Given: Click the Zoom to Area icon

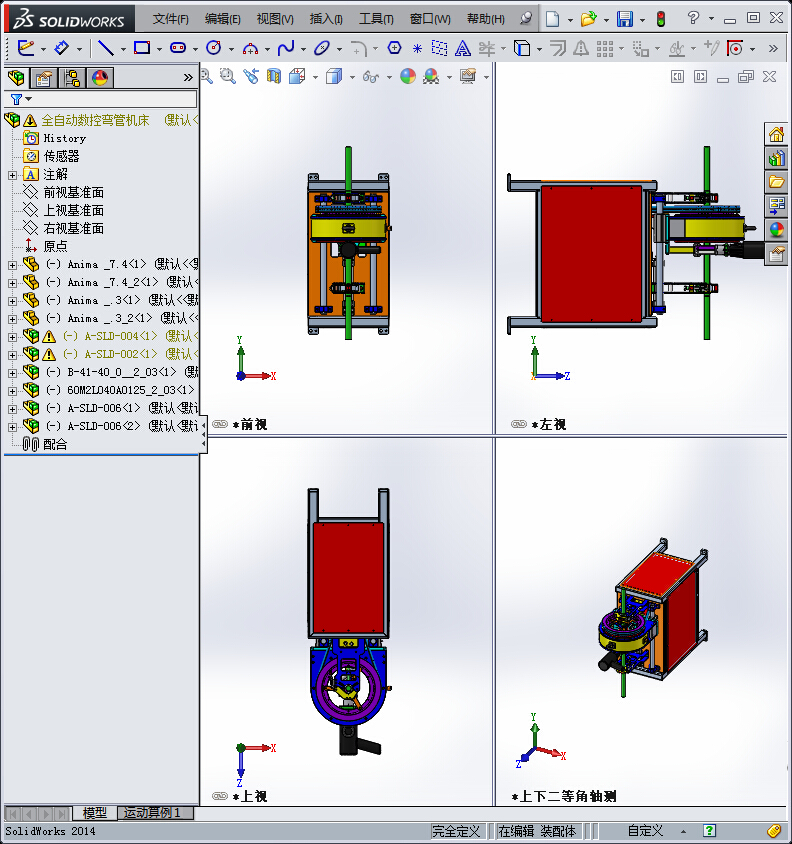Looking at the screenshot, I should [228, 76].
